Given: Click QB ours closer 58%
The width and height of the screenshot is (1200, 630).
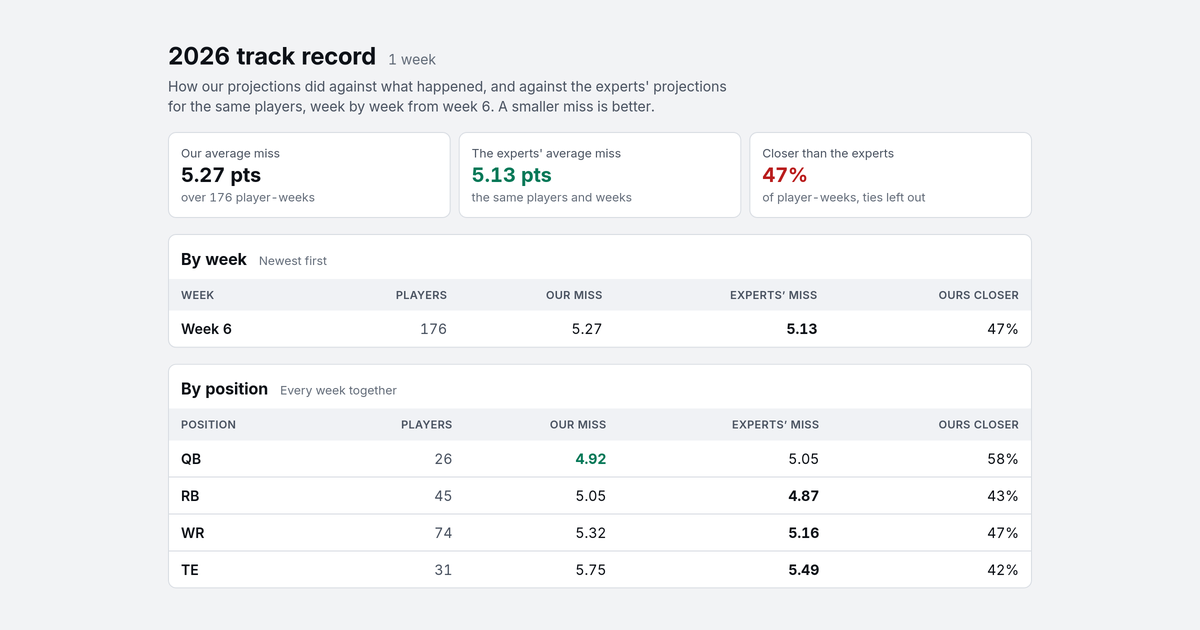Looking at the screenshot, I should [1003, 459].
